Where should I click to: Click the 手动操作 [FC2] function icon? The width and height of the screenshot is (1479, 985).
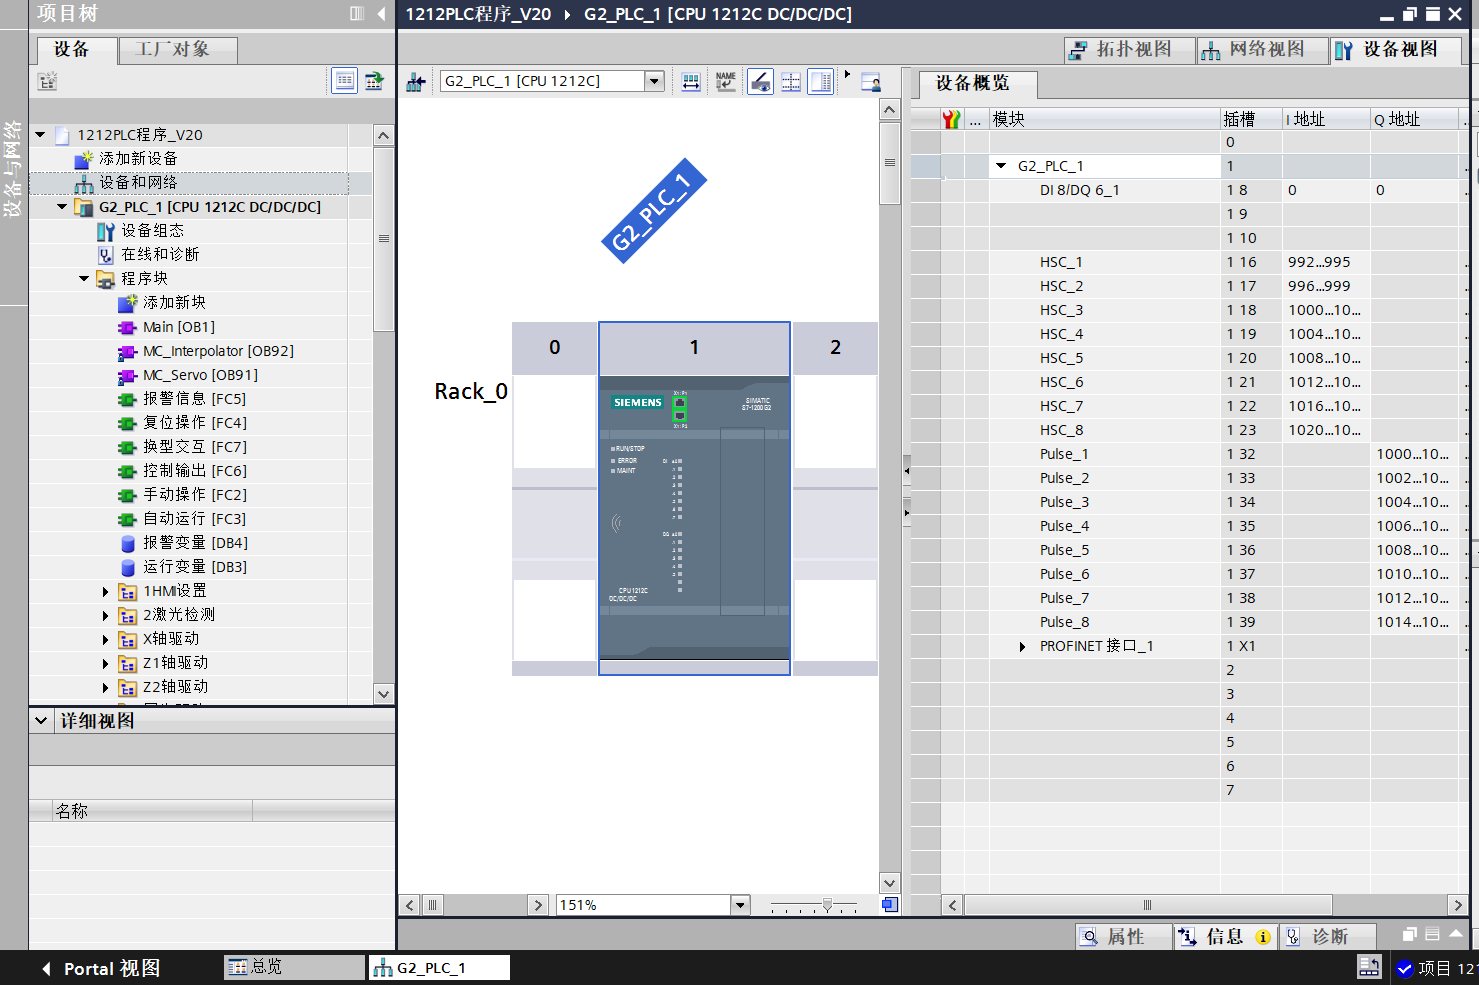pos(127,495)
